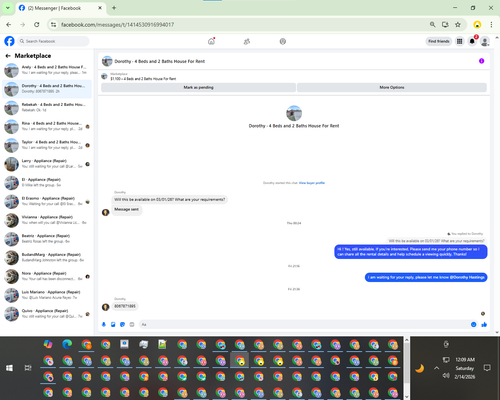
Task: Select the Dorothy conversation in the list
Action: click(x=47, y=89)
